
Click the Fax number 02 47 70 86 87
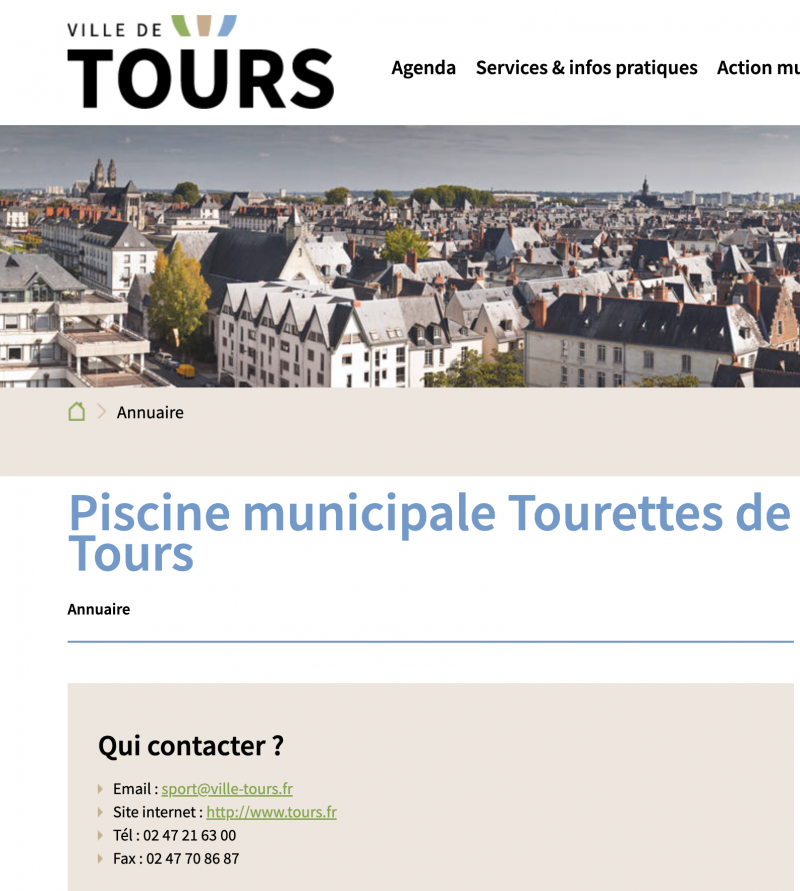click(192, 858)
